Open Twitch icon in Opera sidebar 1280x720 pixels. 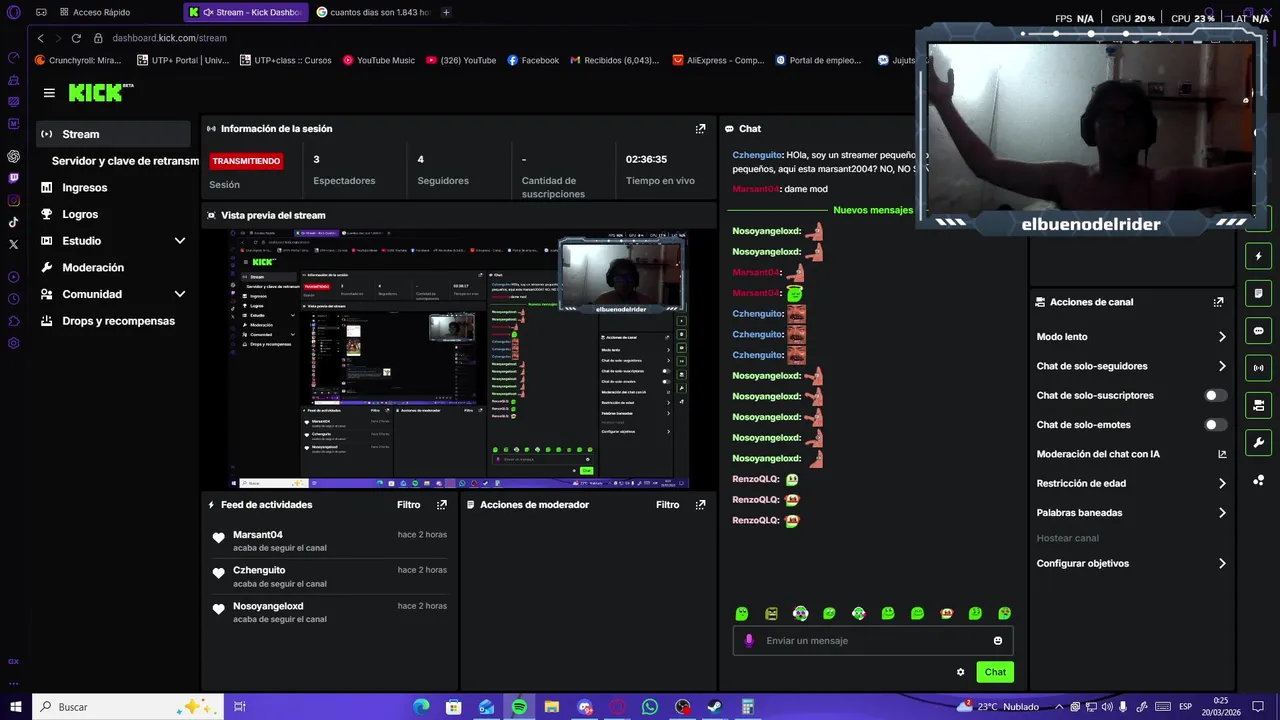[14, 178]
